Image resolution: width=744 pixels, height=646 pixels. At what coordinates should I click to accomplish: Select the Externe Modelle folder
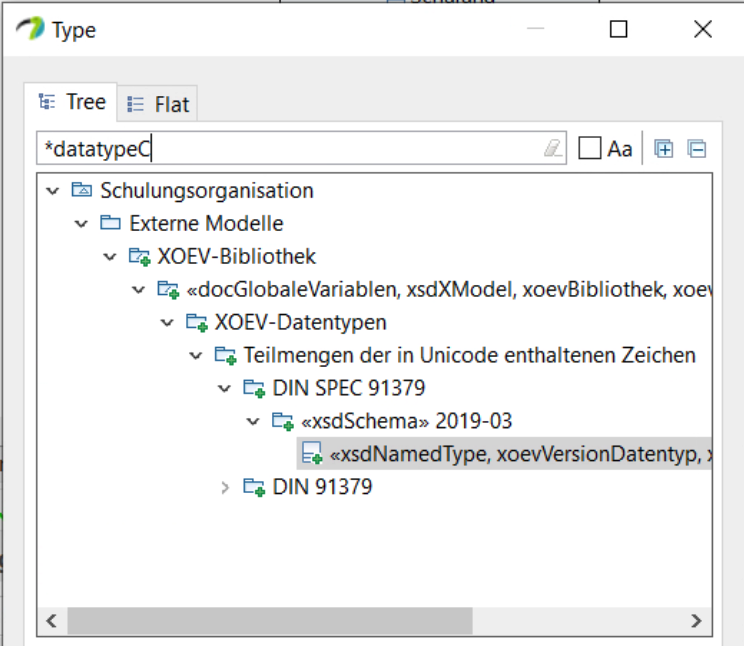coord(206,224)
